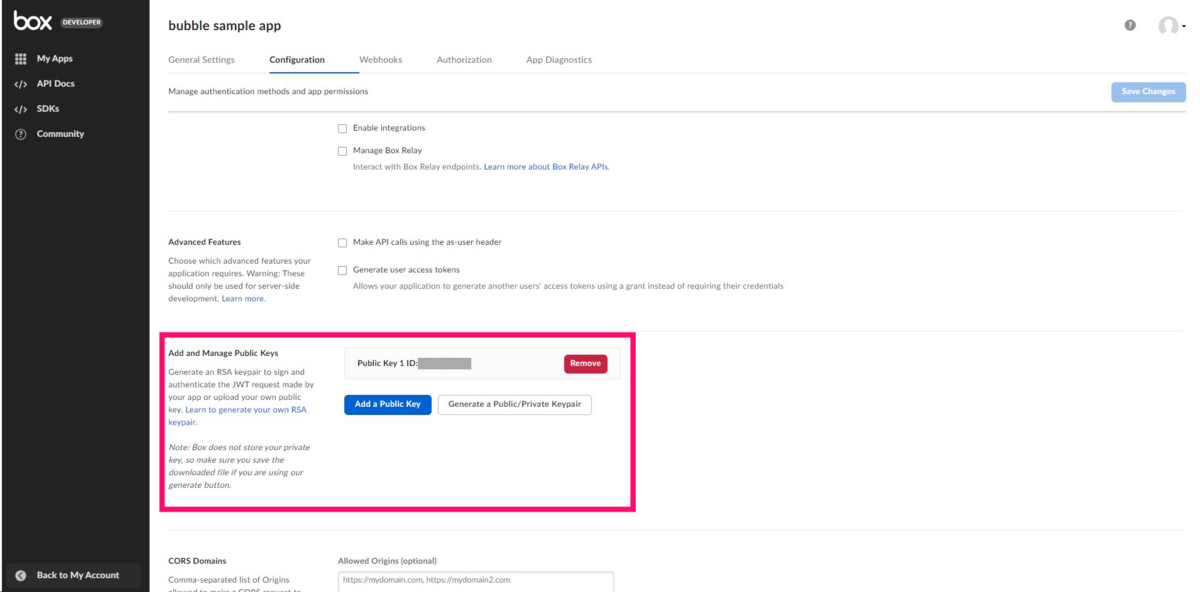
Task: Click Add a Public Key
Action: [388, 404]
